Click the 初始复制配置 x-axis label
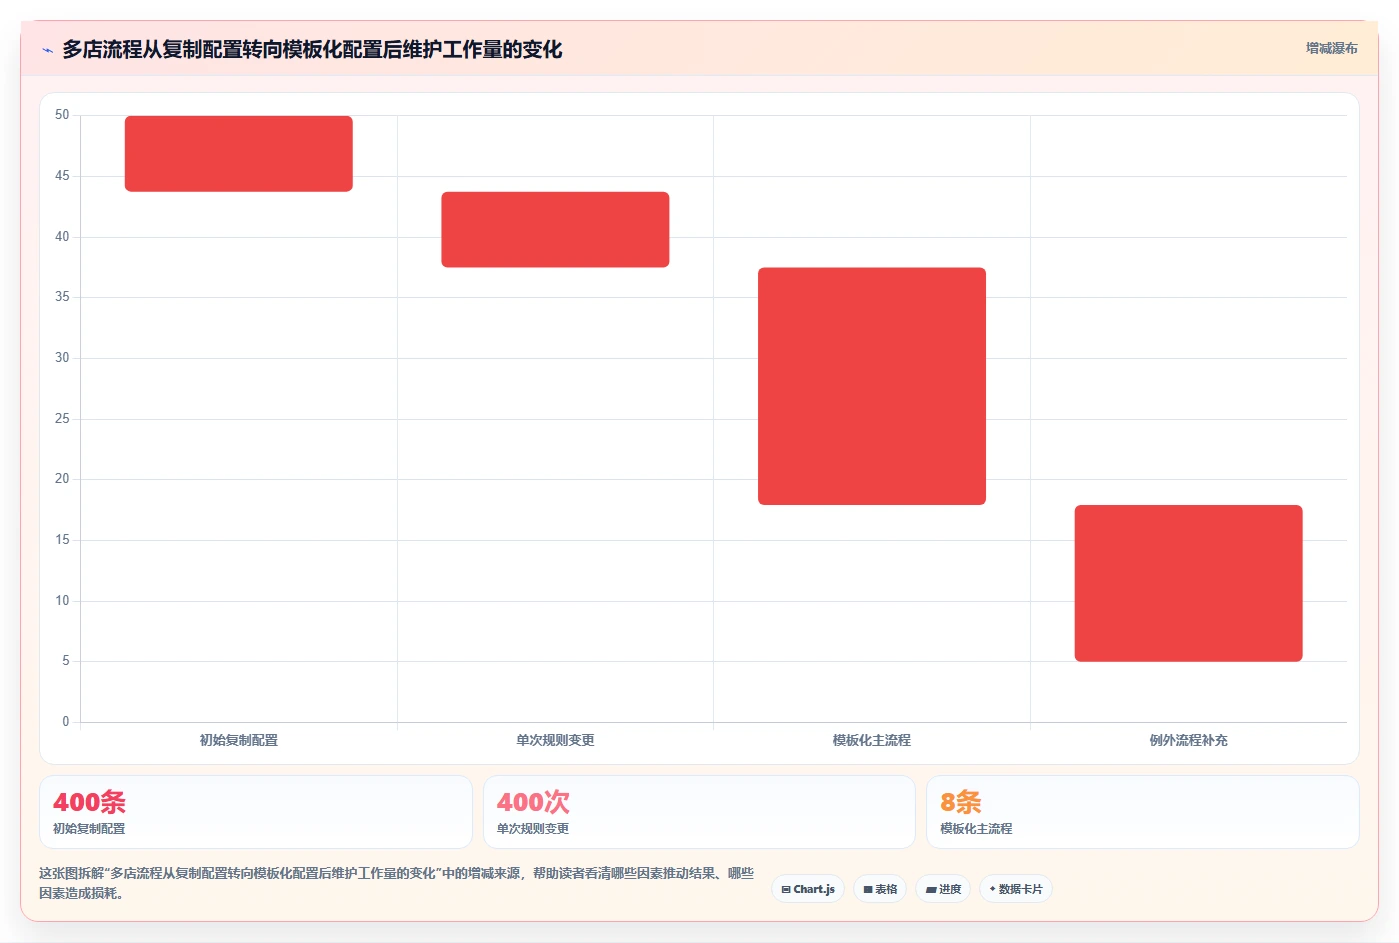This screenshot has width=1399, height=943. 239,740
